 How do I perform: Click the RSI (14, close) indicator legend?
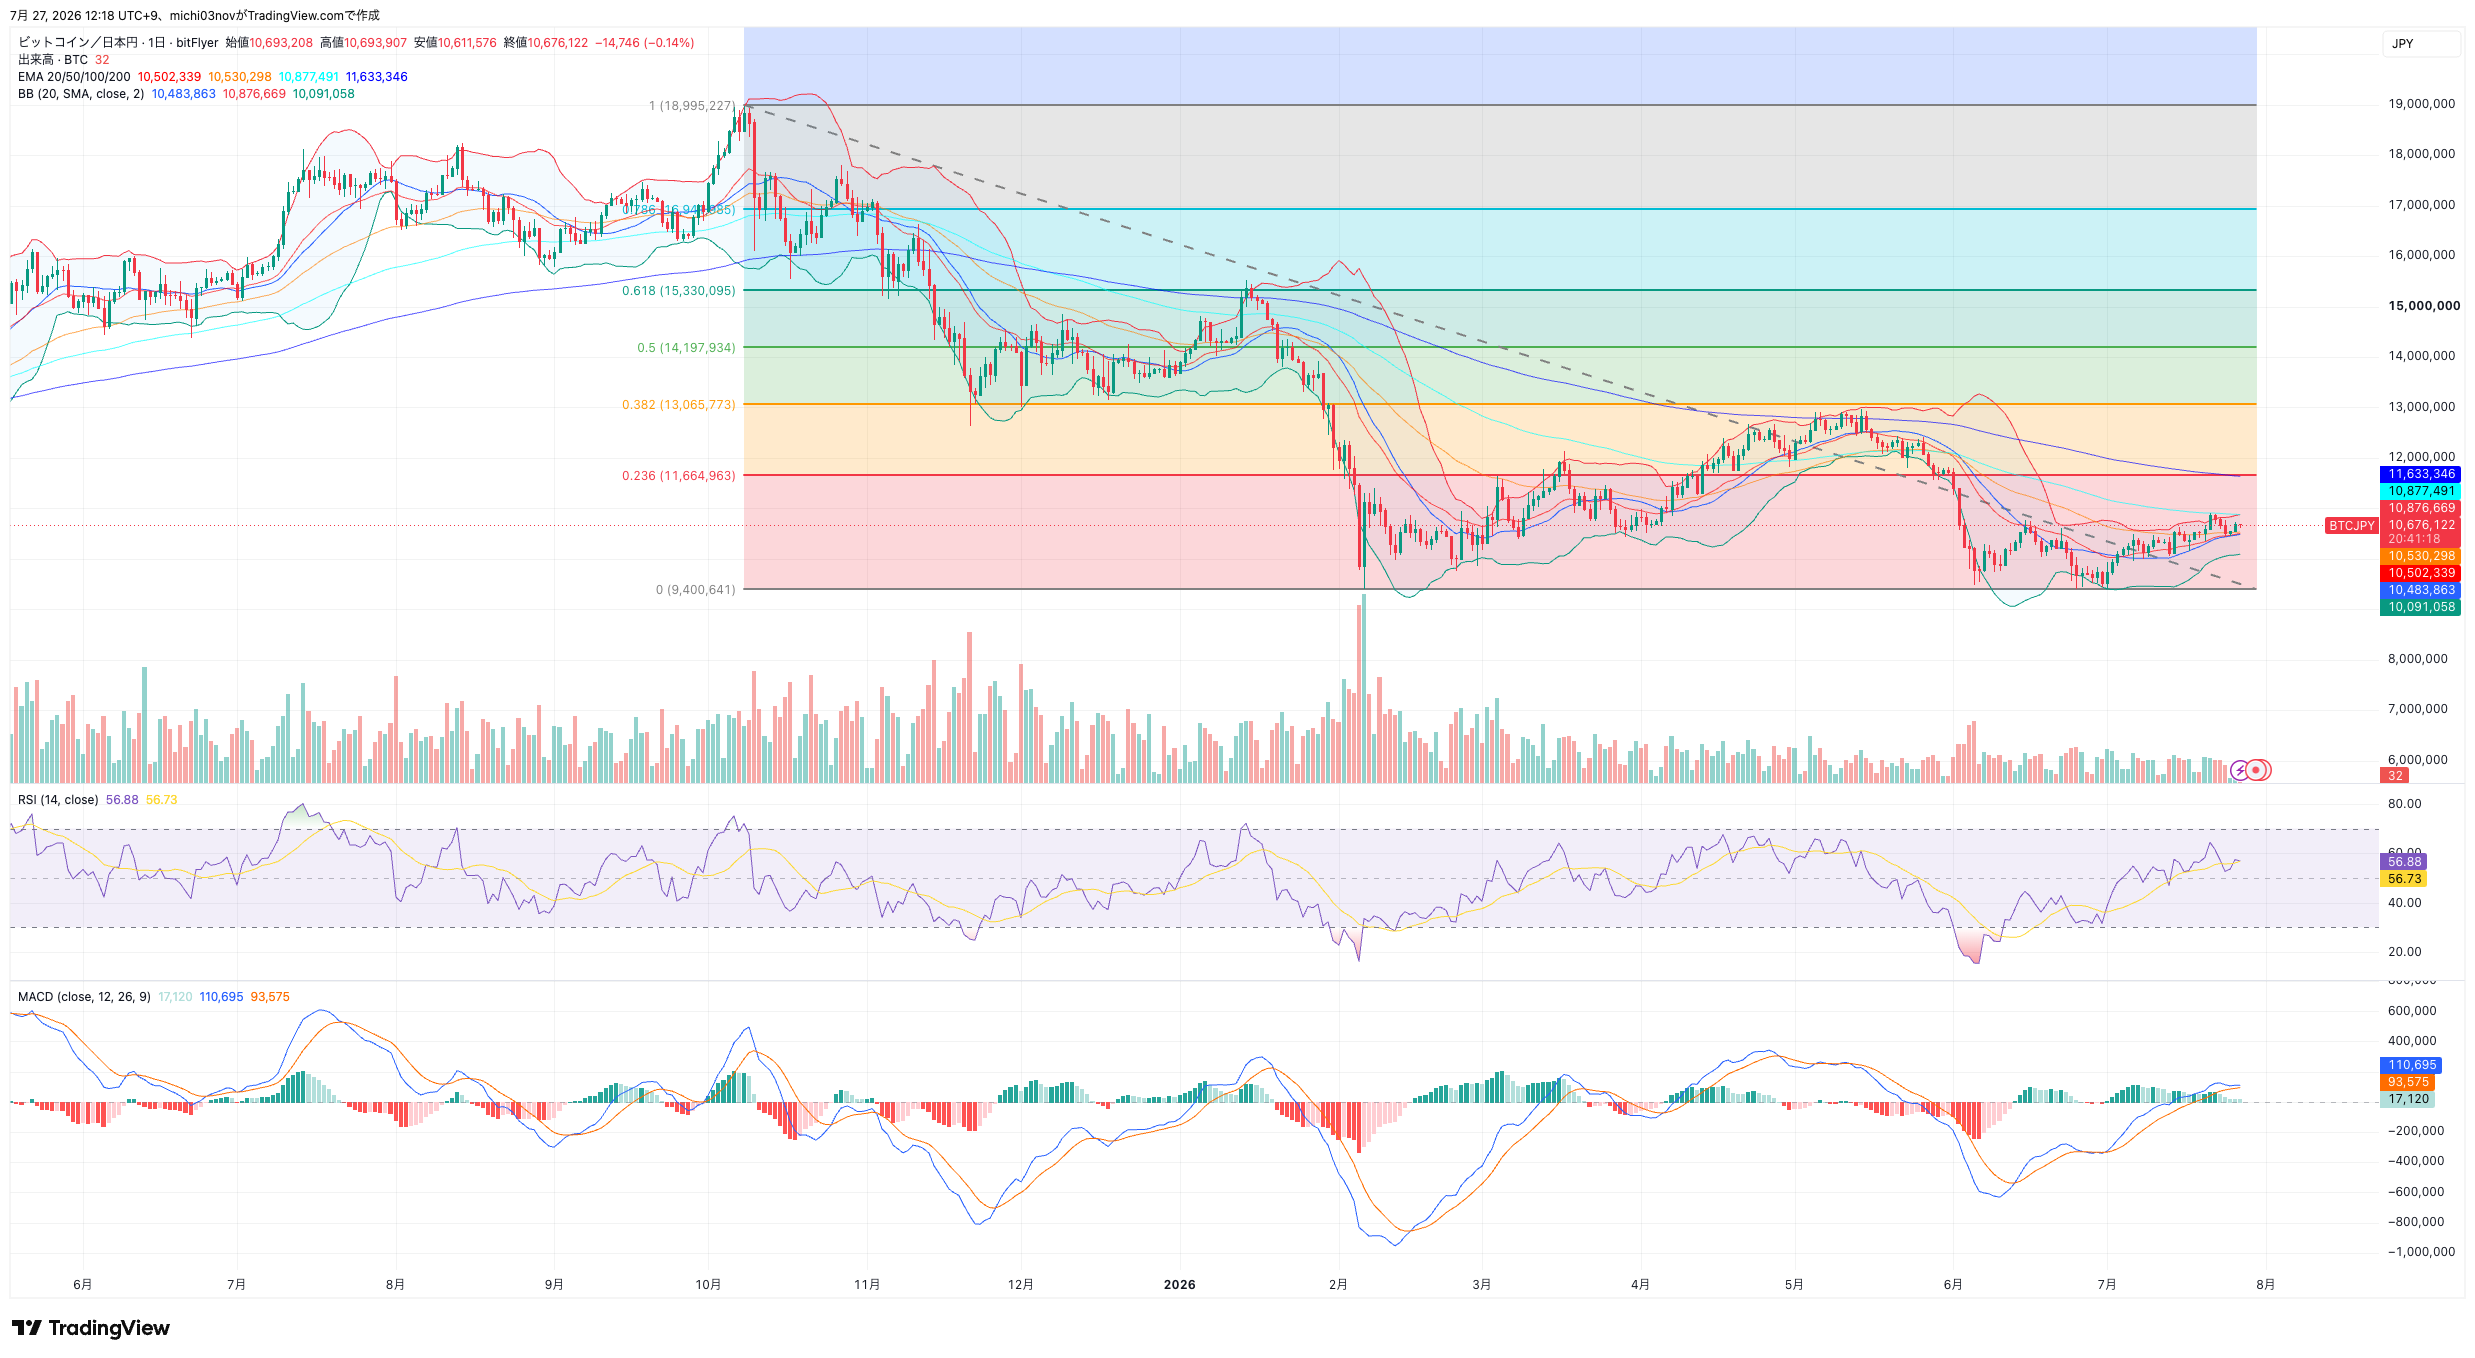coord(58,800)
